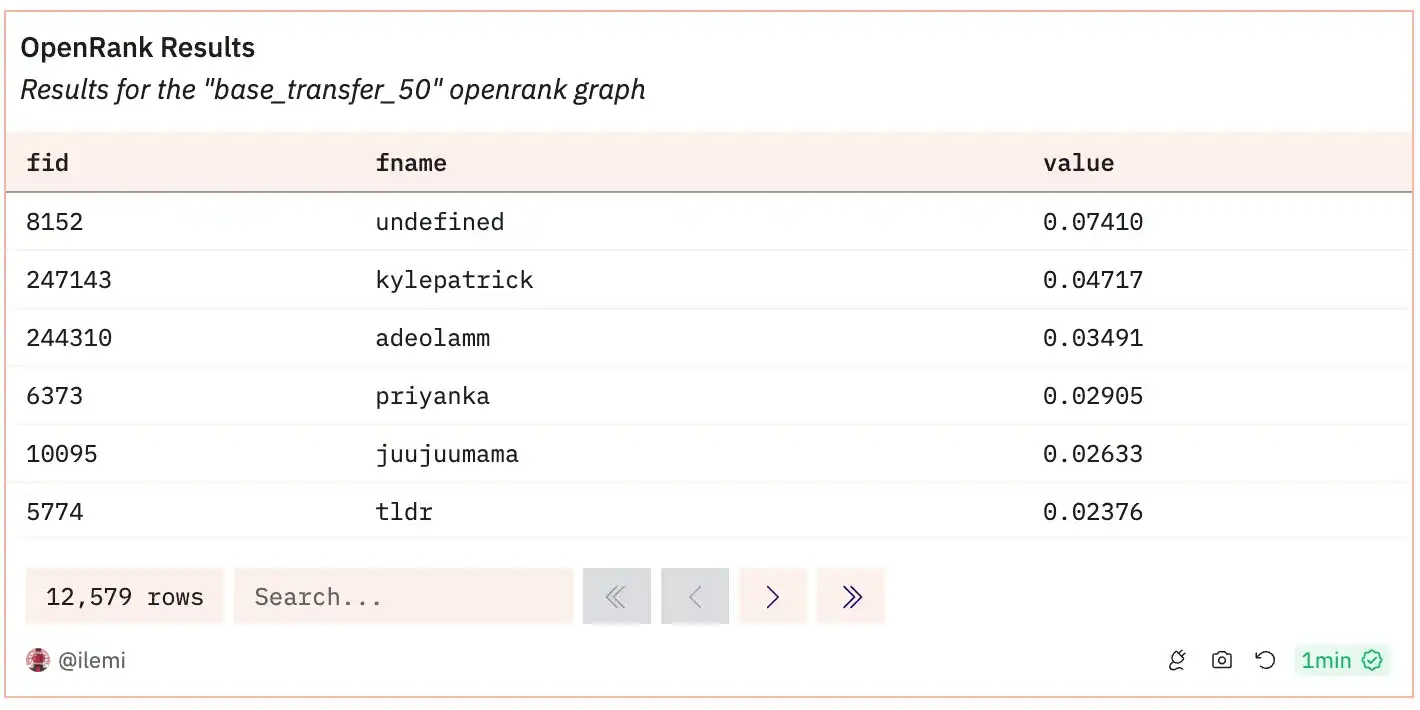Go to the next results page
Viewport: 1420px width, 710px height.
[x=772, y=597]
